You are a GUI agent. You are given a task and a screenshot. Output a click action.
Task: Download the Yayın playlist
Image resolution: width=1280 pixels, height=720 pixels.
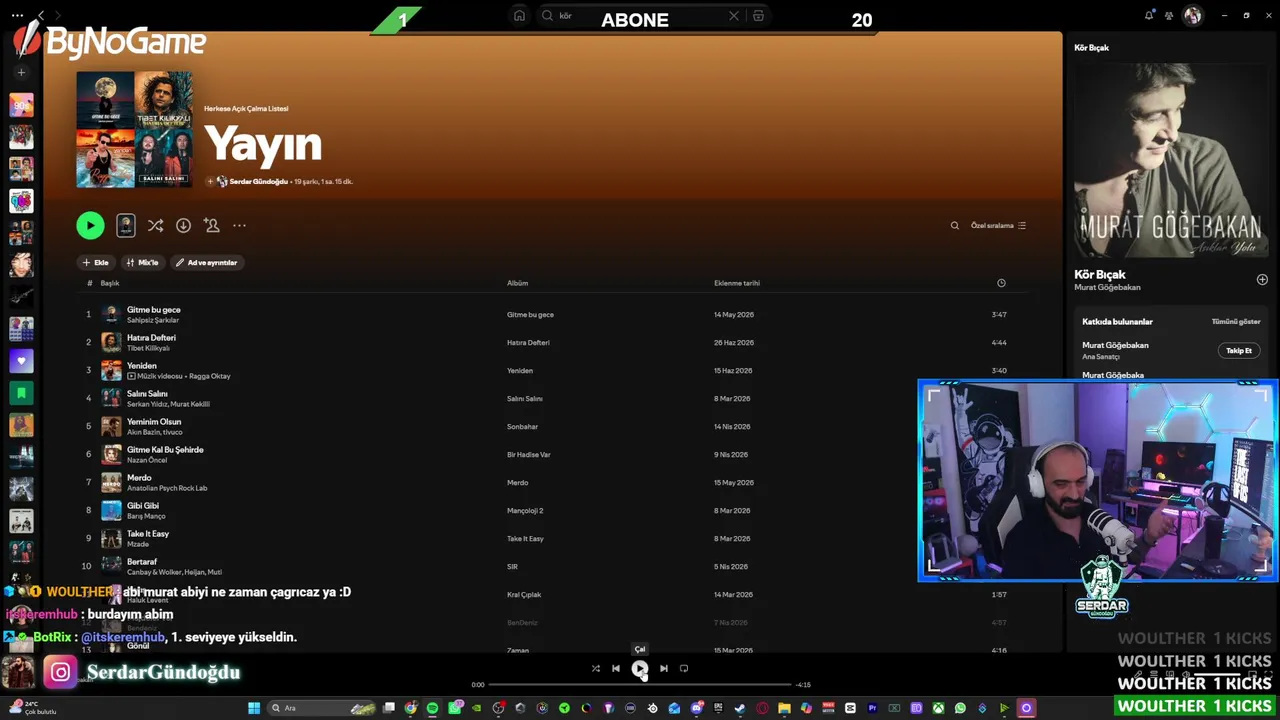click(x=183, y=226)
